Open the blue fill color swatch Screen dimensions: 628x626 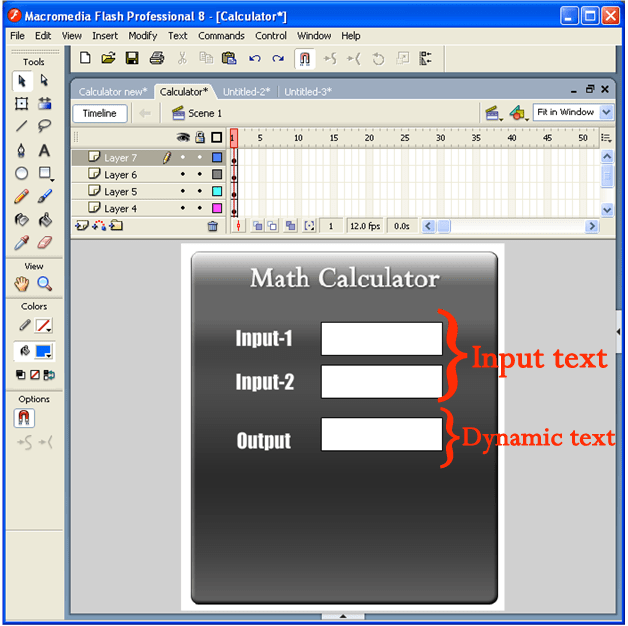(43, 351)
